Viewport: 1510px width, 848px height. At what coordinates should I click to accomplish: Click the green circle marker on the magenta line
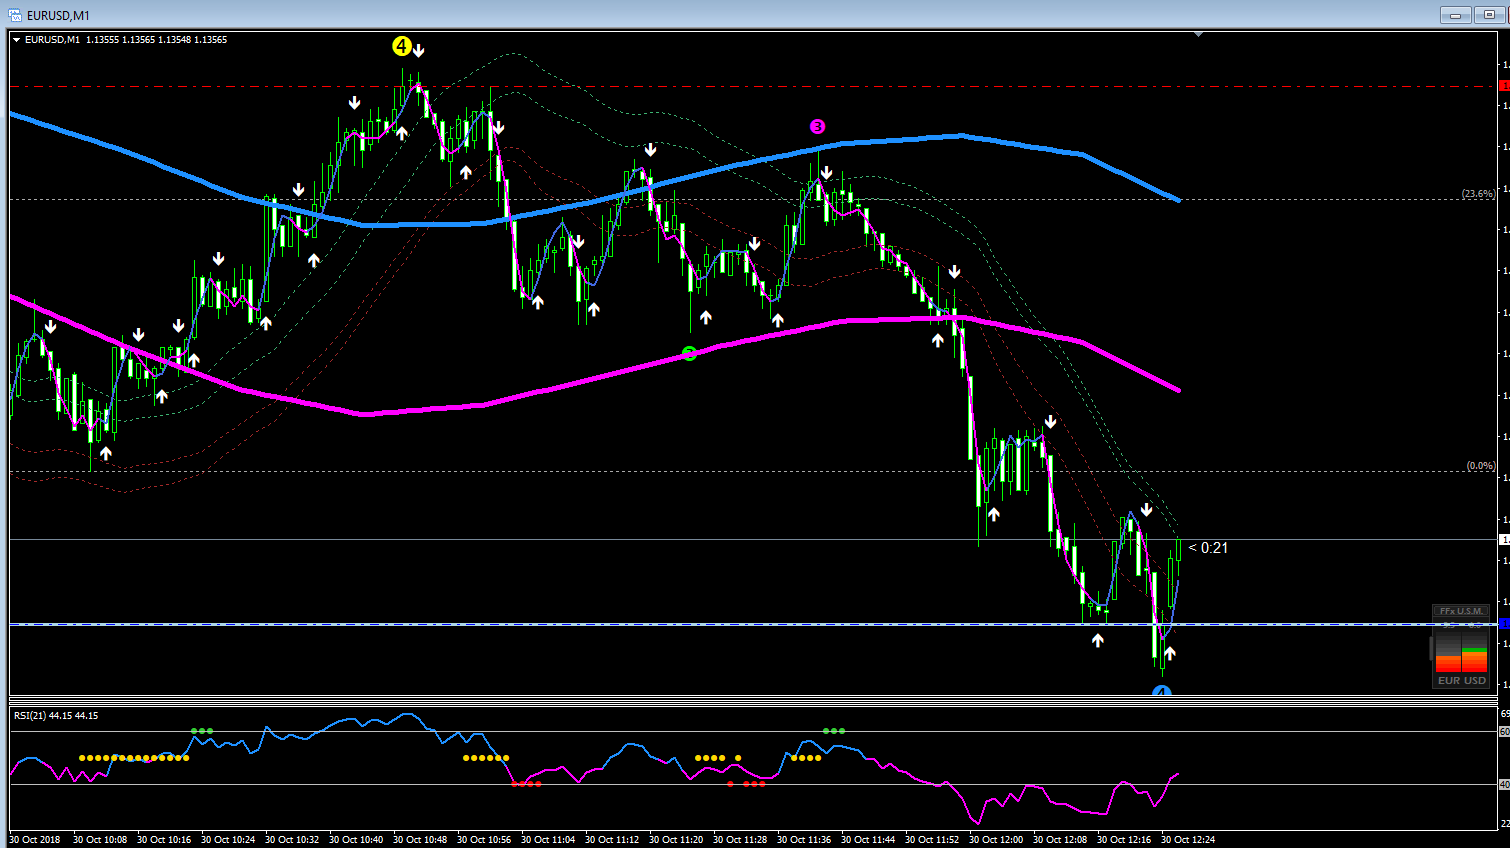point(689,353)
